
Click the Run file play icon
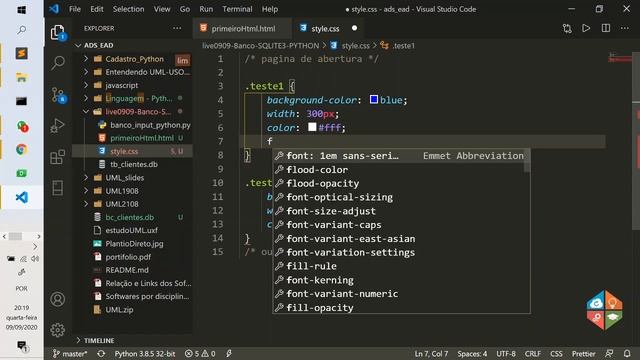[586, 28]
